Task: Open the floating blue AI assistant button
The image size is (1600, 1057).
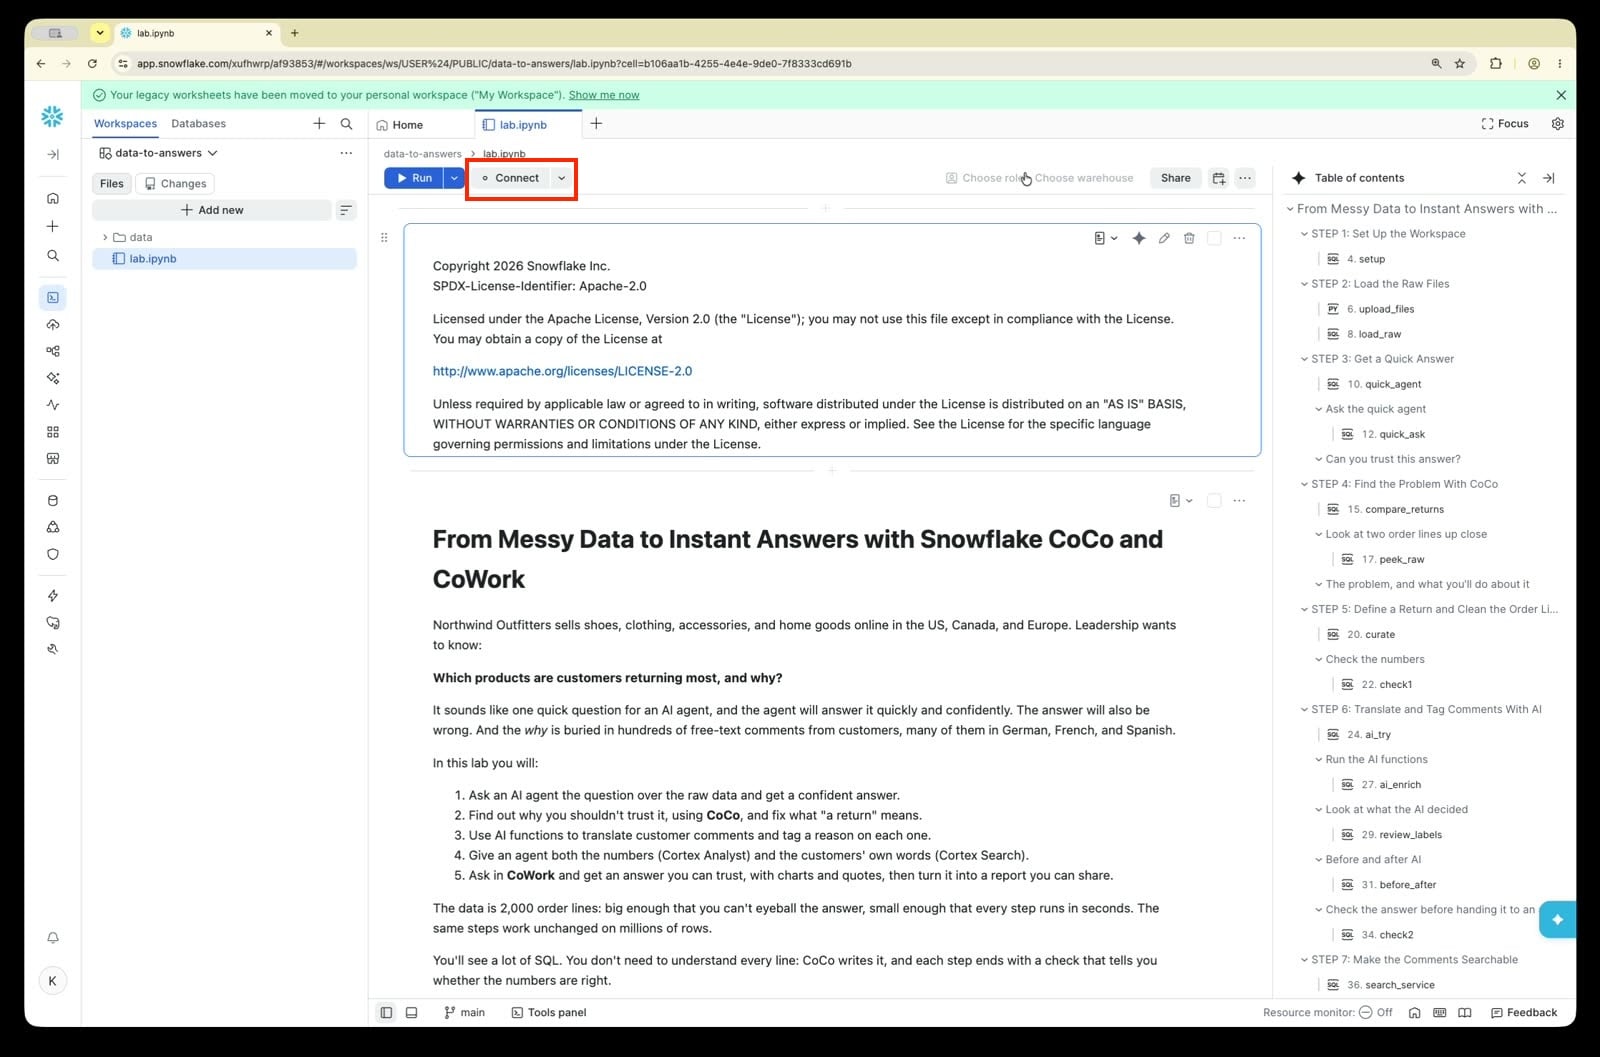Action: 1557,919
